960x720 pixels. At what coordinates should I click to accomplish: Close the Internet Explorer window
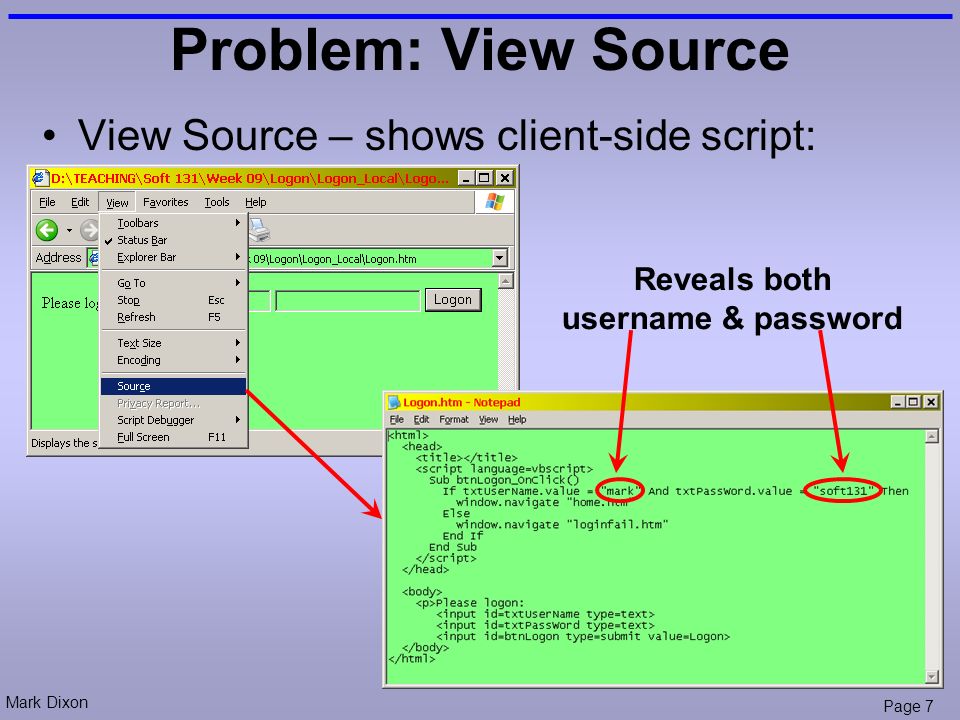[504, 178]
